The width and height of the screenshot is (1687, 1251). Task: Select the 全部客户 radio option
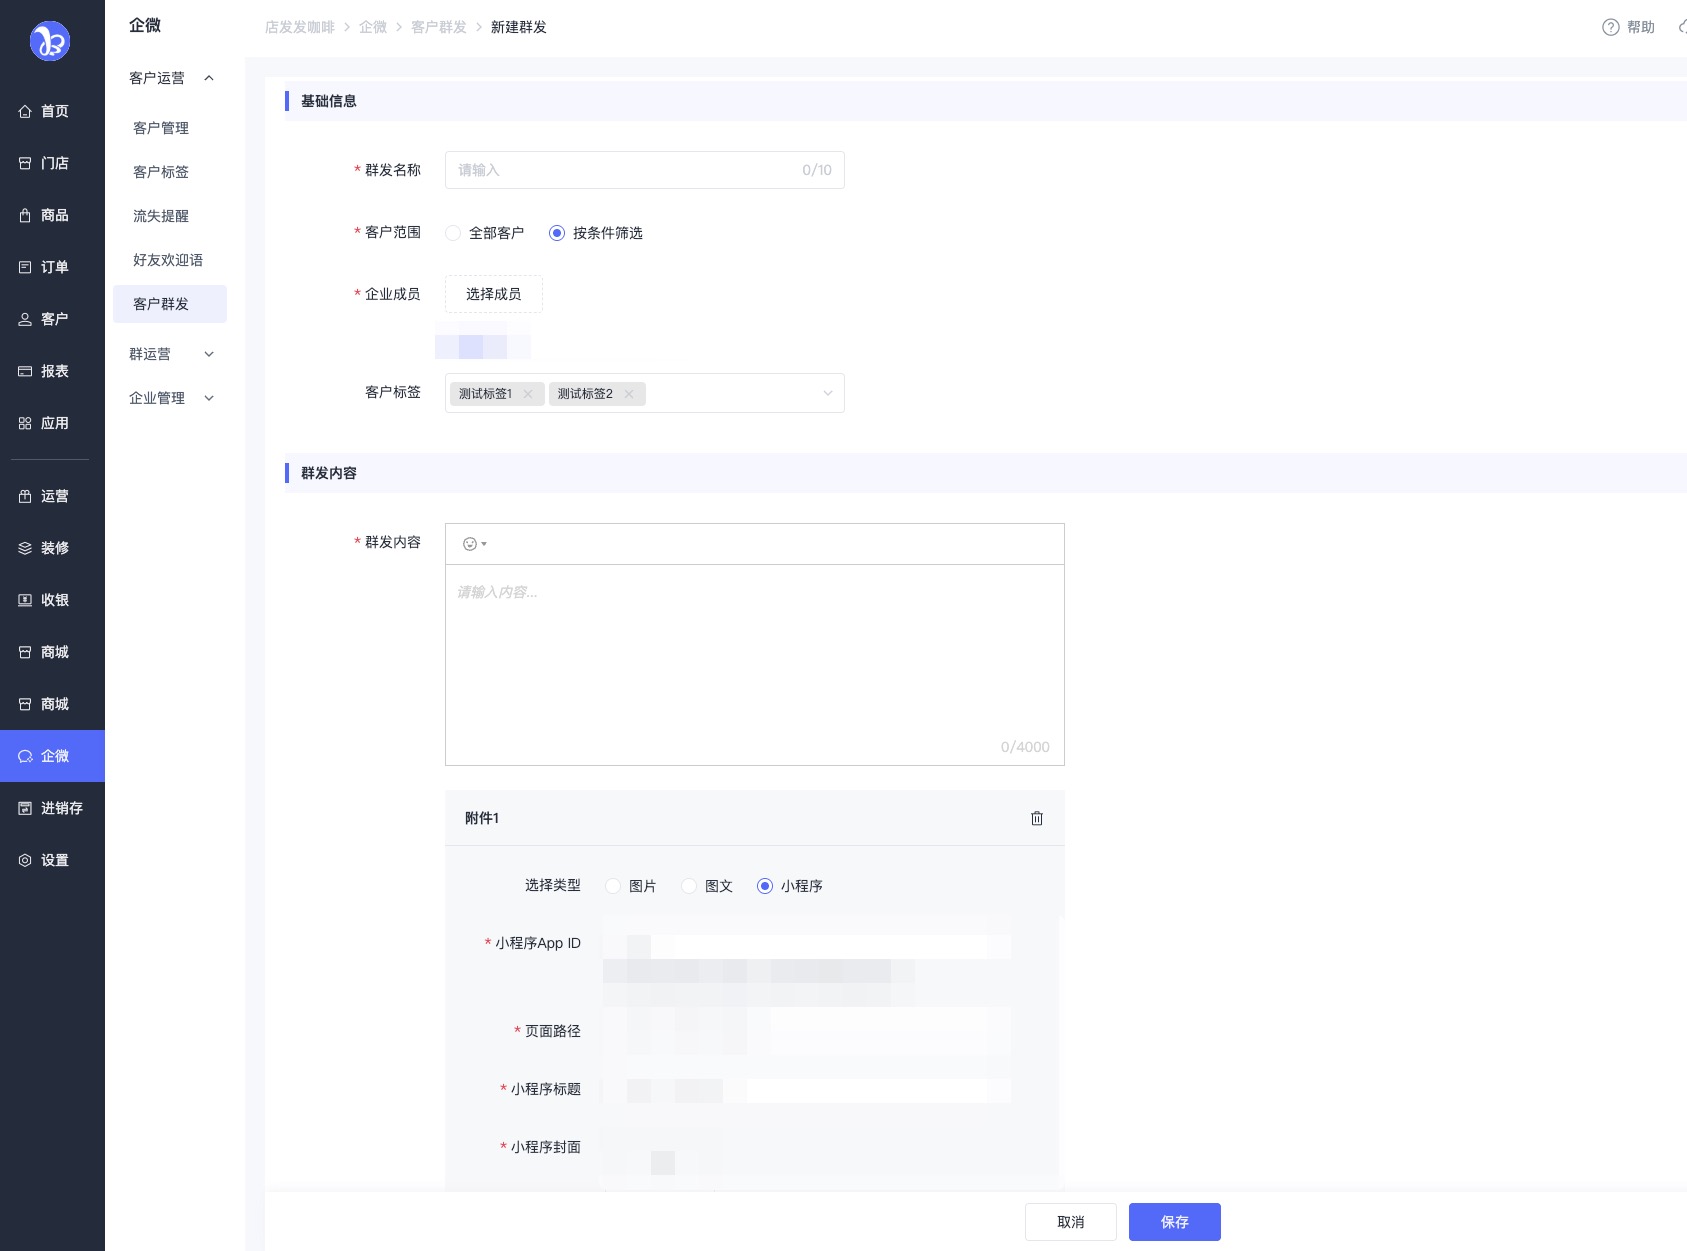[454, 233]
